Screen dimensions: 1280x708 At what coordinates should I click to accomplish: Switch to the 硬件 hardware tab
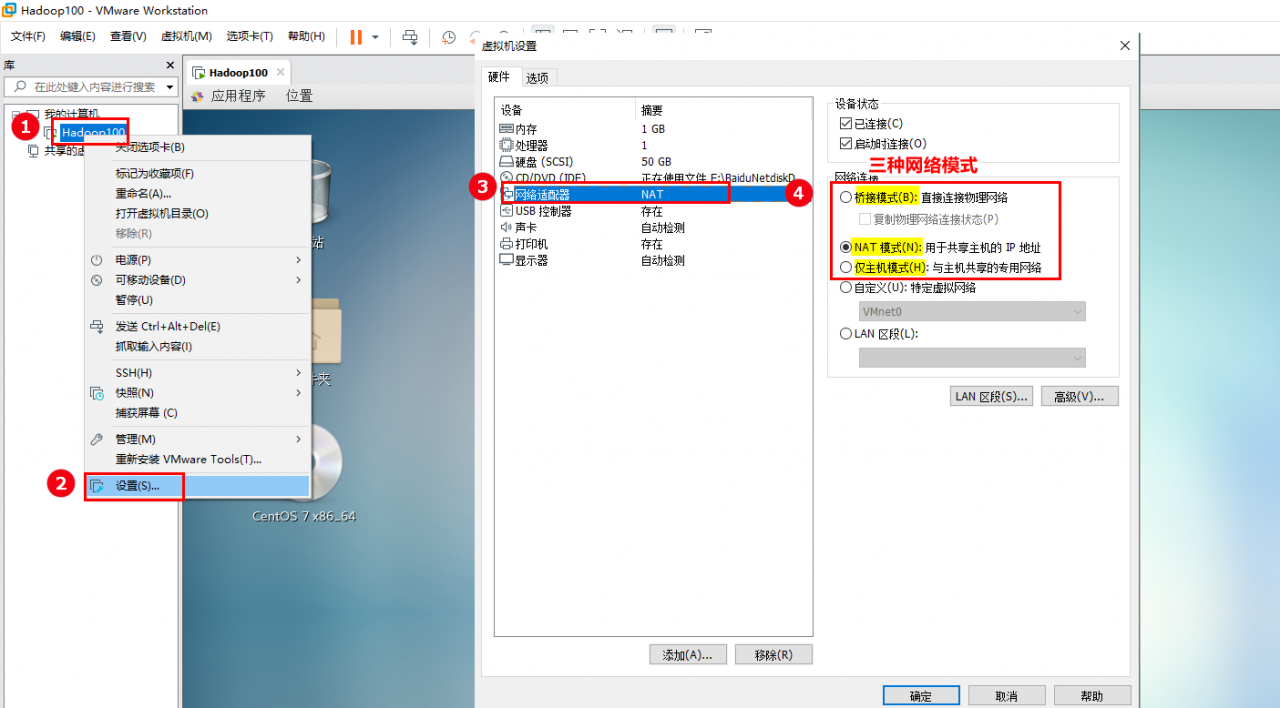click(x=498, y=77)
